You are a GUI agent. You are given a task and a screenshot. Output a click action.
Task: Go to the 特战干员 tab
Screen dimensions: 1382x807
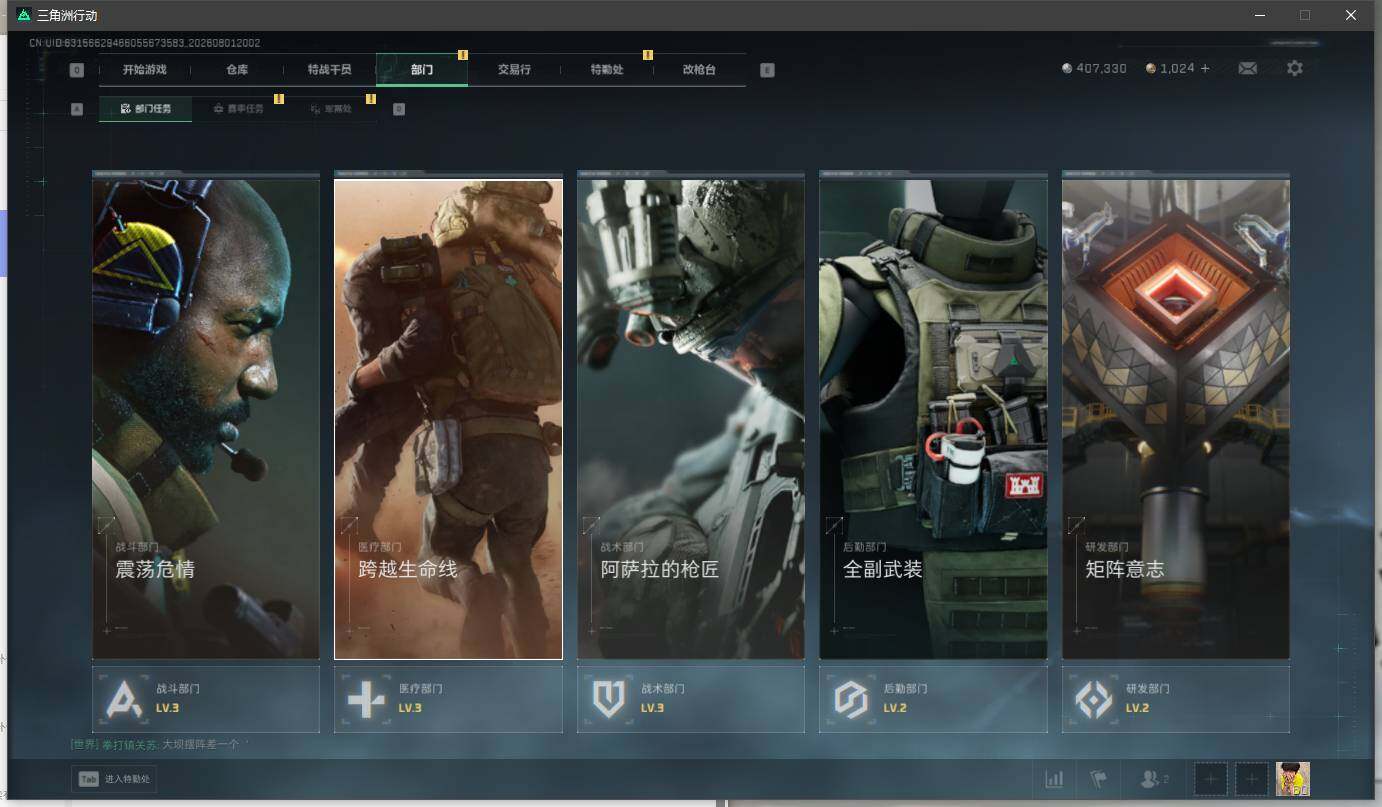tap(330, 70)
